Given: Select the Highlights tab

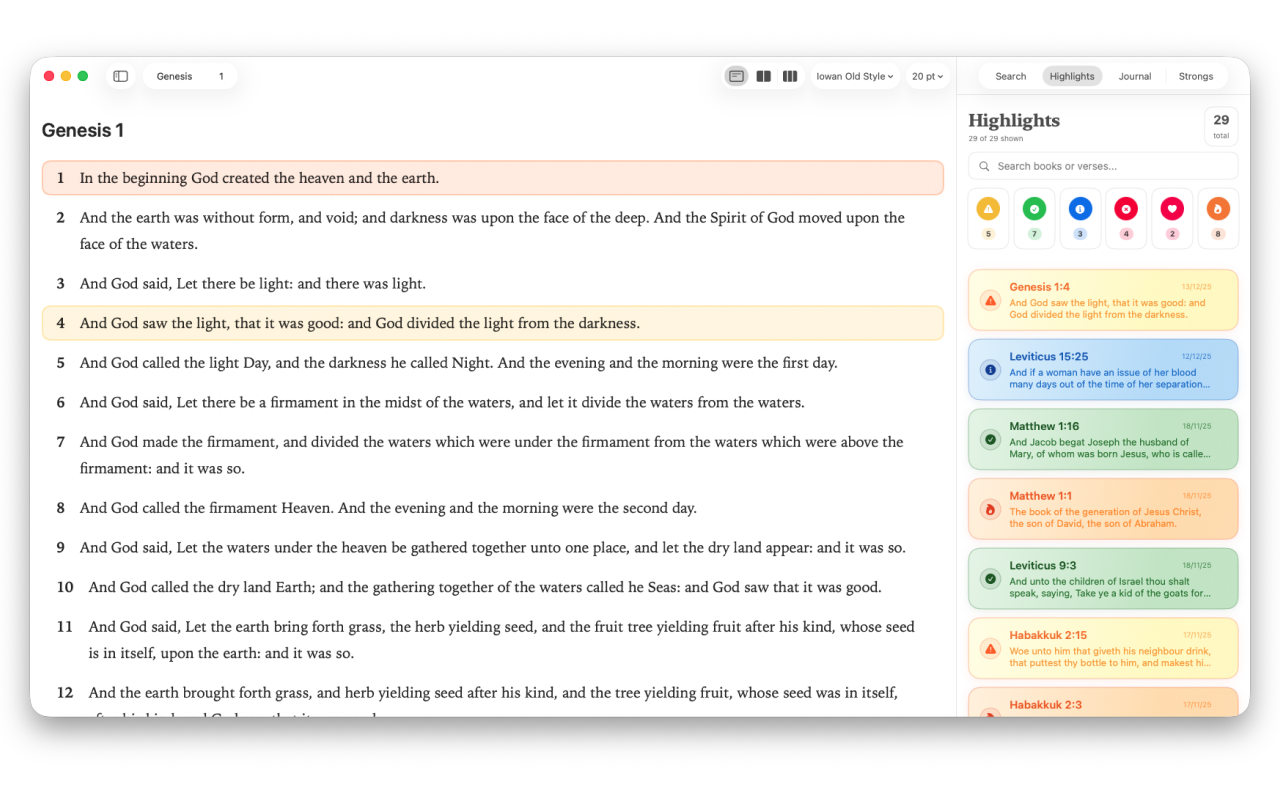Looking at the screenshot, I should tap(1072, 76).
